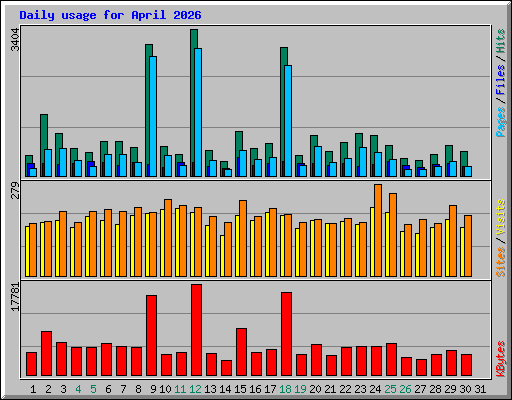This screenshot has height=400, width=512.
Task: Click the Visits legend label
Action: point(501,218)
